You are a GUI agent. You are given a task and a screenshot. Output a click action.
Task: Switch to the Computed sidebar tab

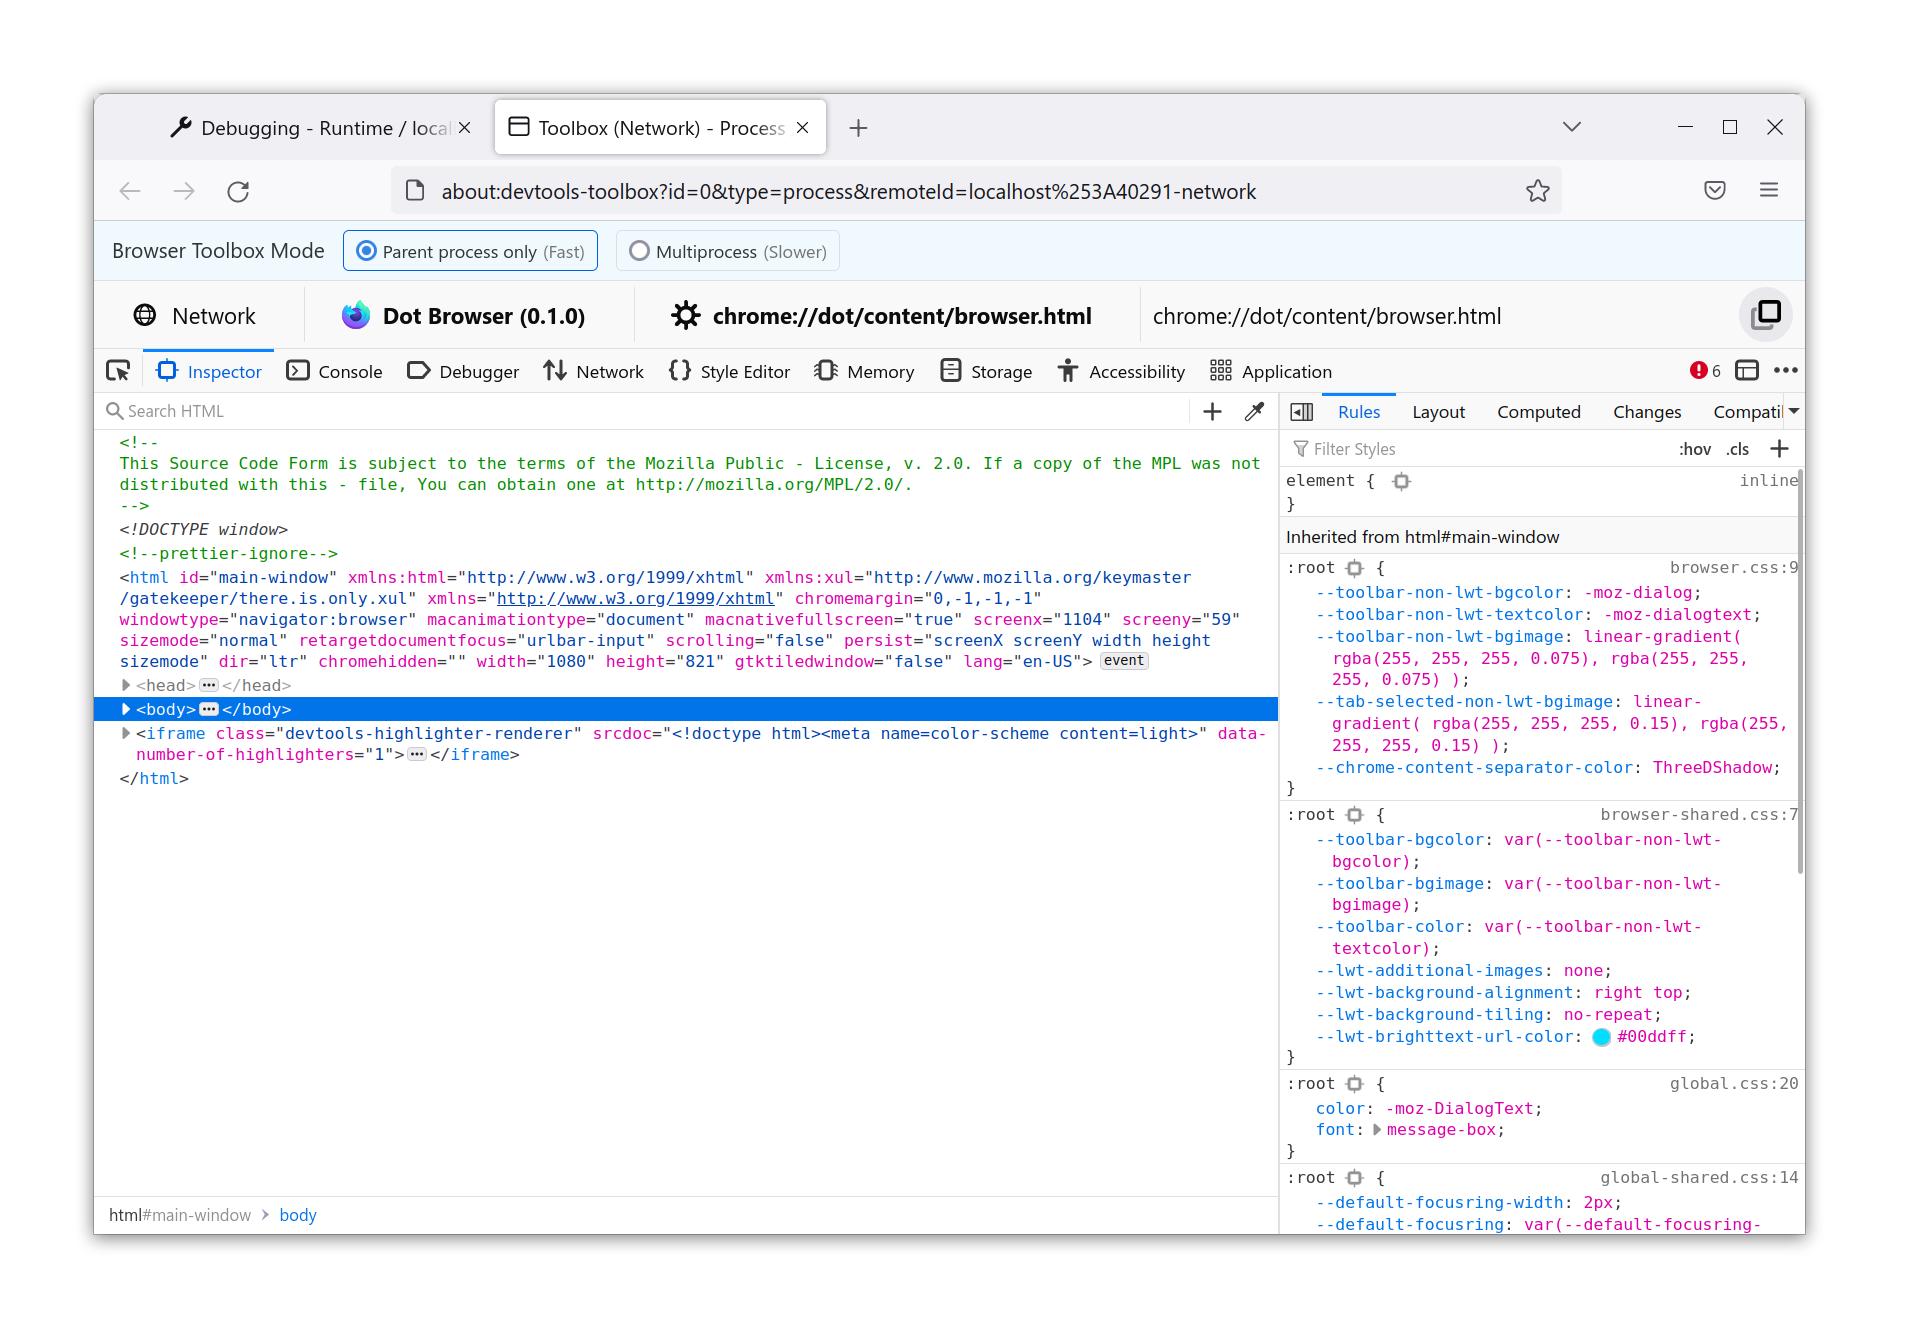1538,412
